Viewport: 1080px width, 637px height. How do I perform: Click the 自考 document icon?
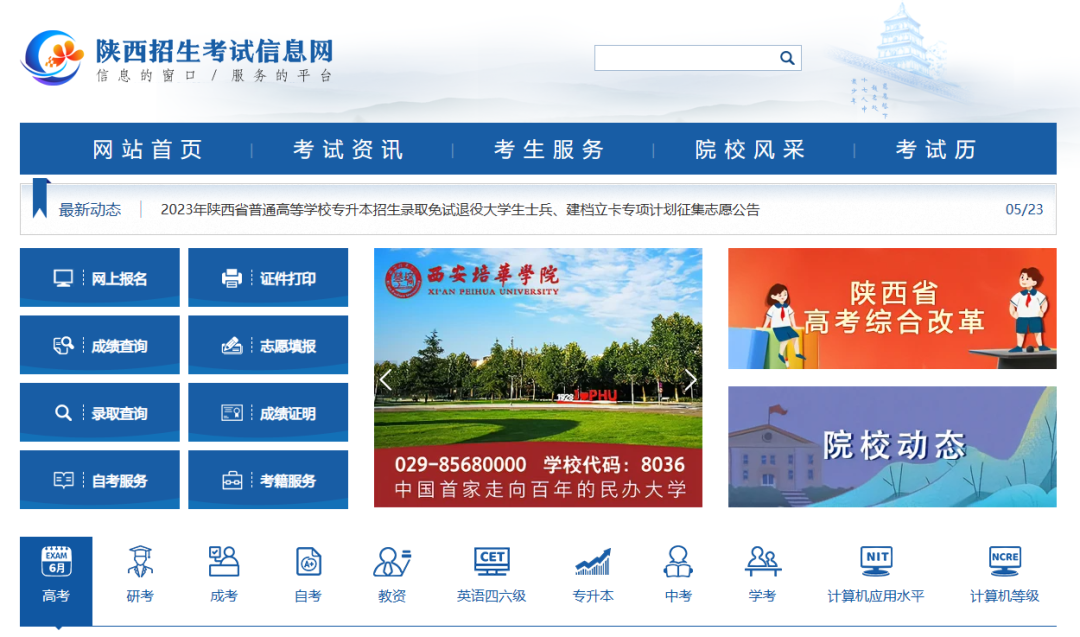308,562
